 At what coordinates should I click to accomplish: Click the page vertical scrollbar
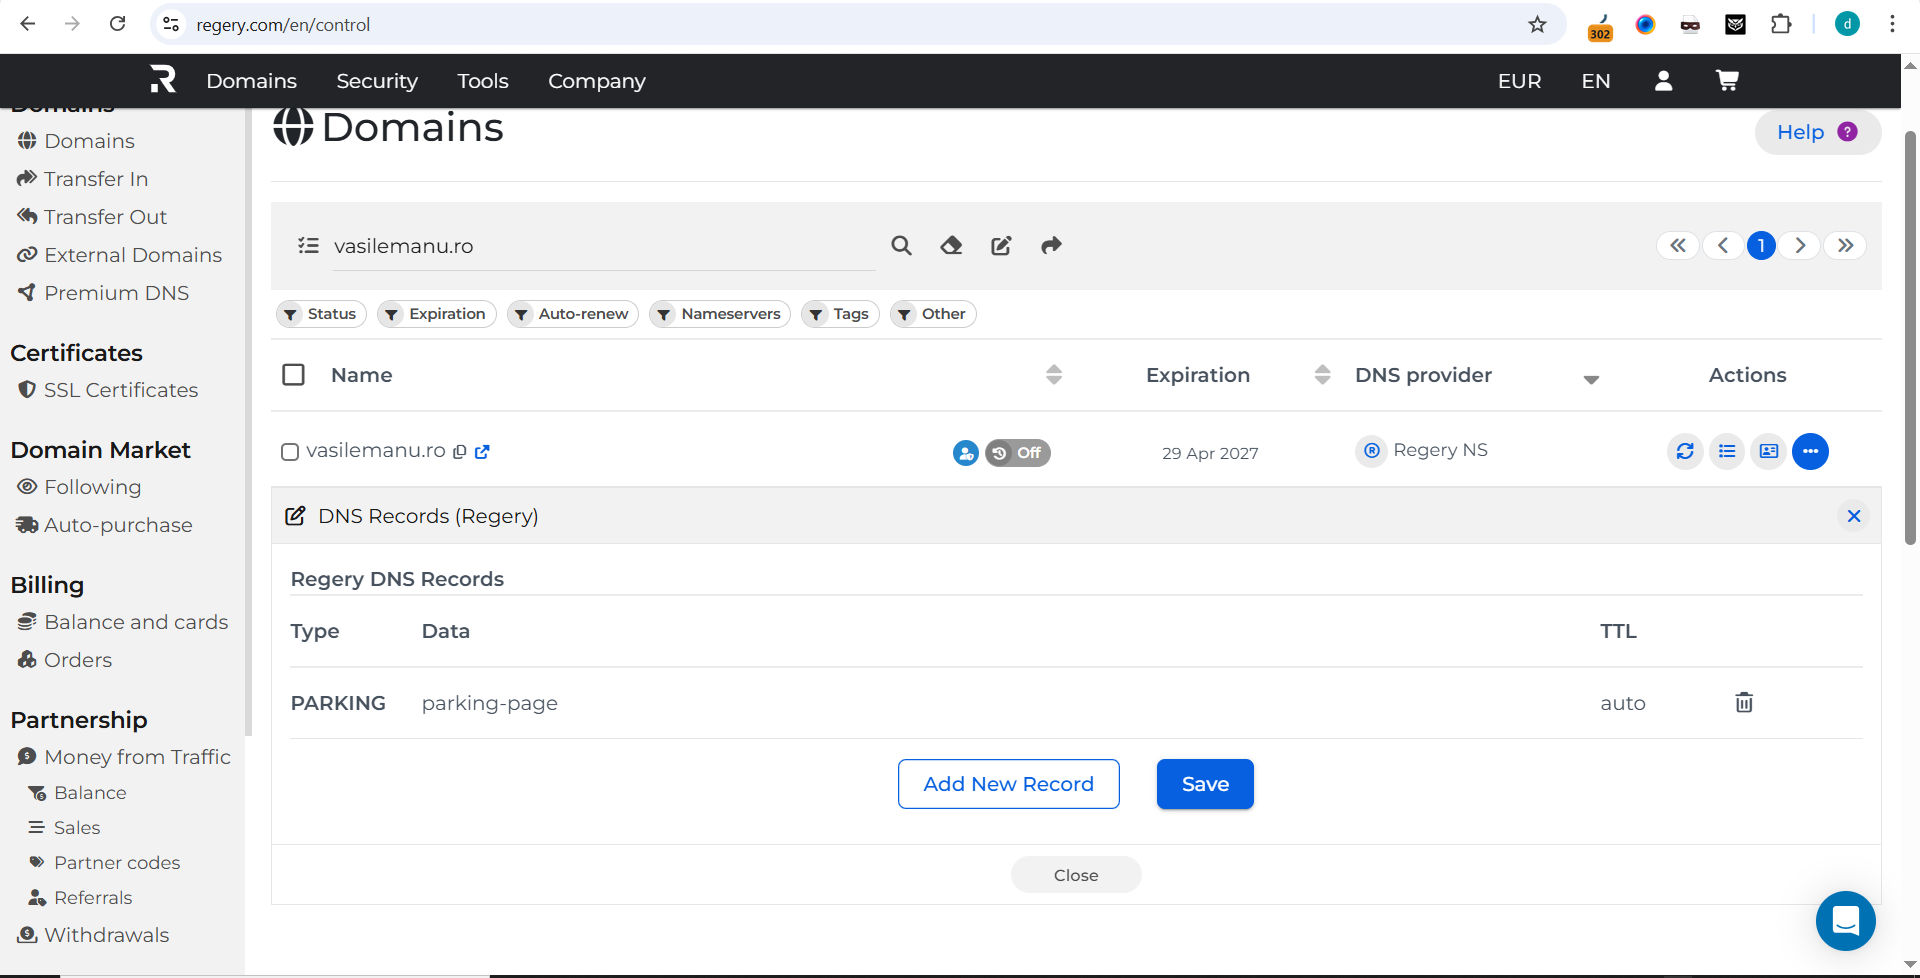tap(1910, 338)
